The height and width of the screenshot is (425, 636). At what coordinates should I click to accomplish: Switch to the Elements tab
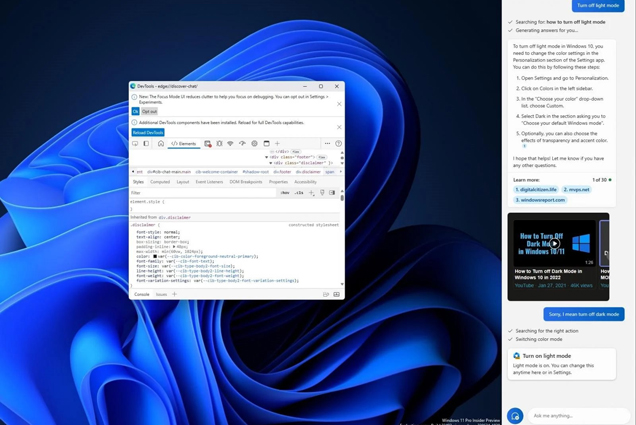184,144
